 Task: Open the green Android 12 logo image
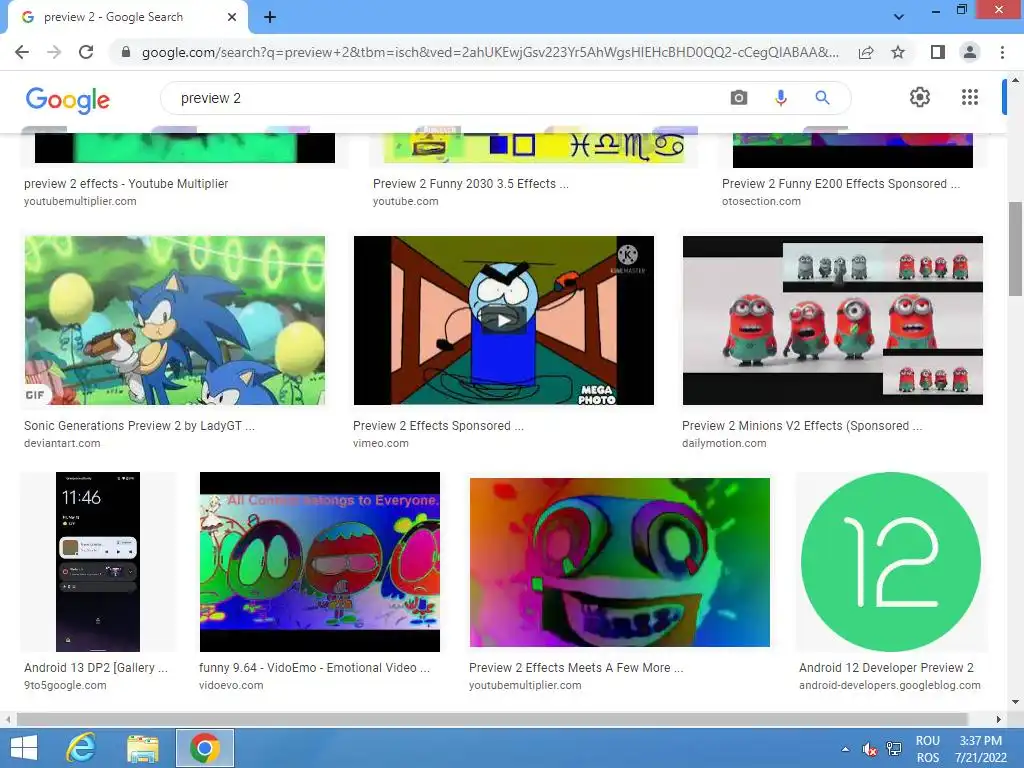click(x=891, y=562)
